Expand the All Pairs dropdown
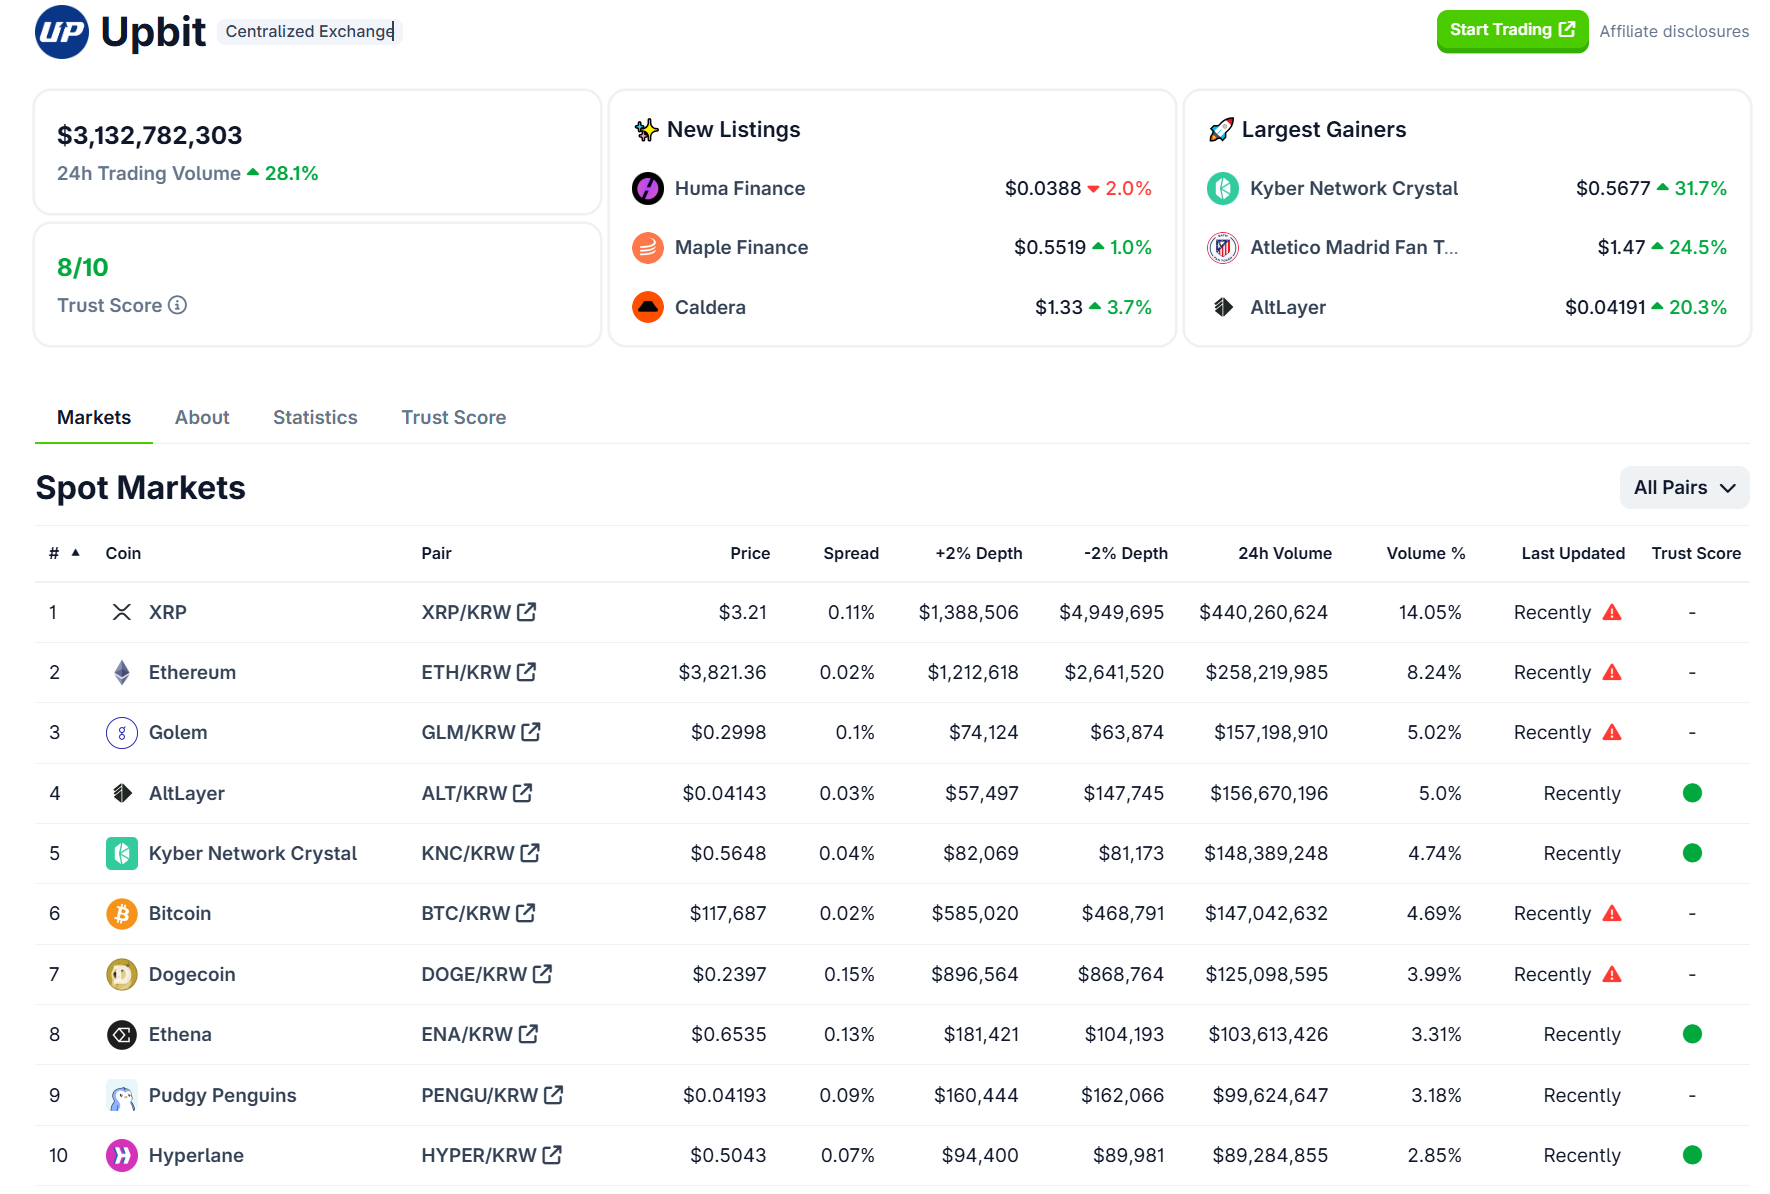 (1684, 488)
